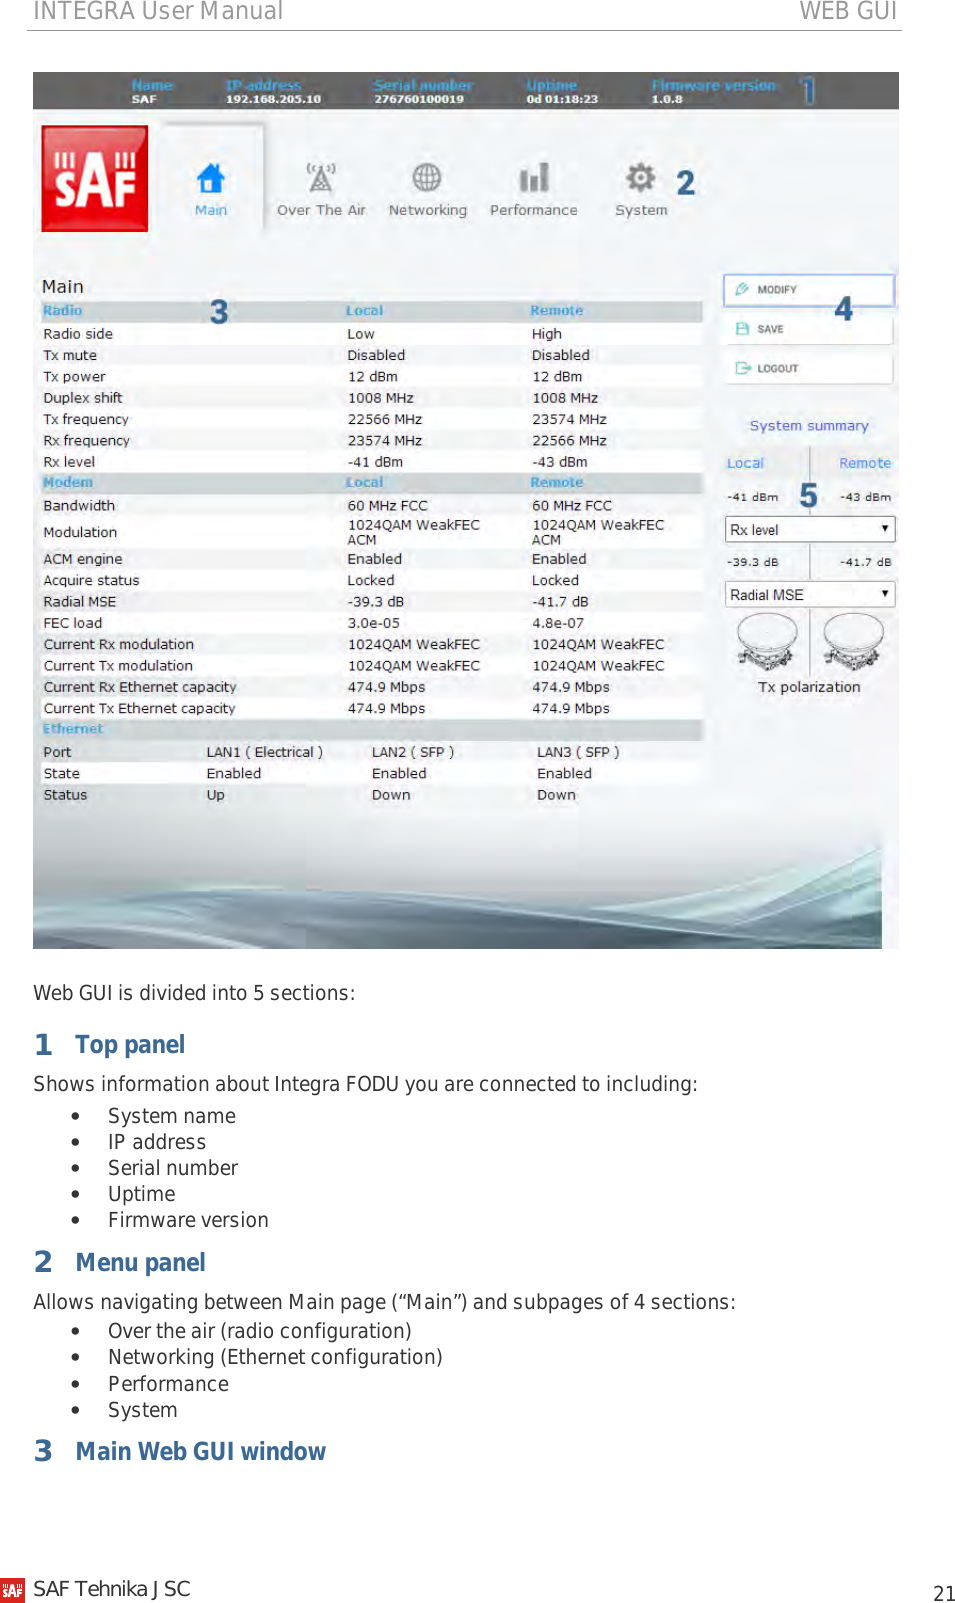Click the Remote label in System summary
Screen dimensions: 955x1603
point(865,463)
